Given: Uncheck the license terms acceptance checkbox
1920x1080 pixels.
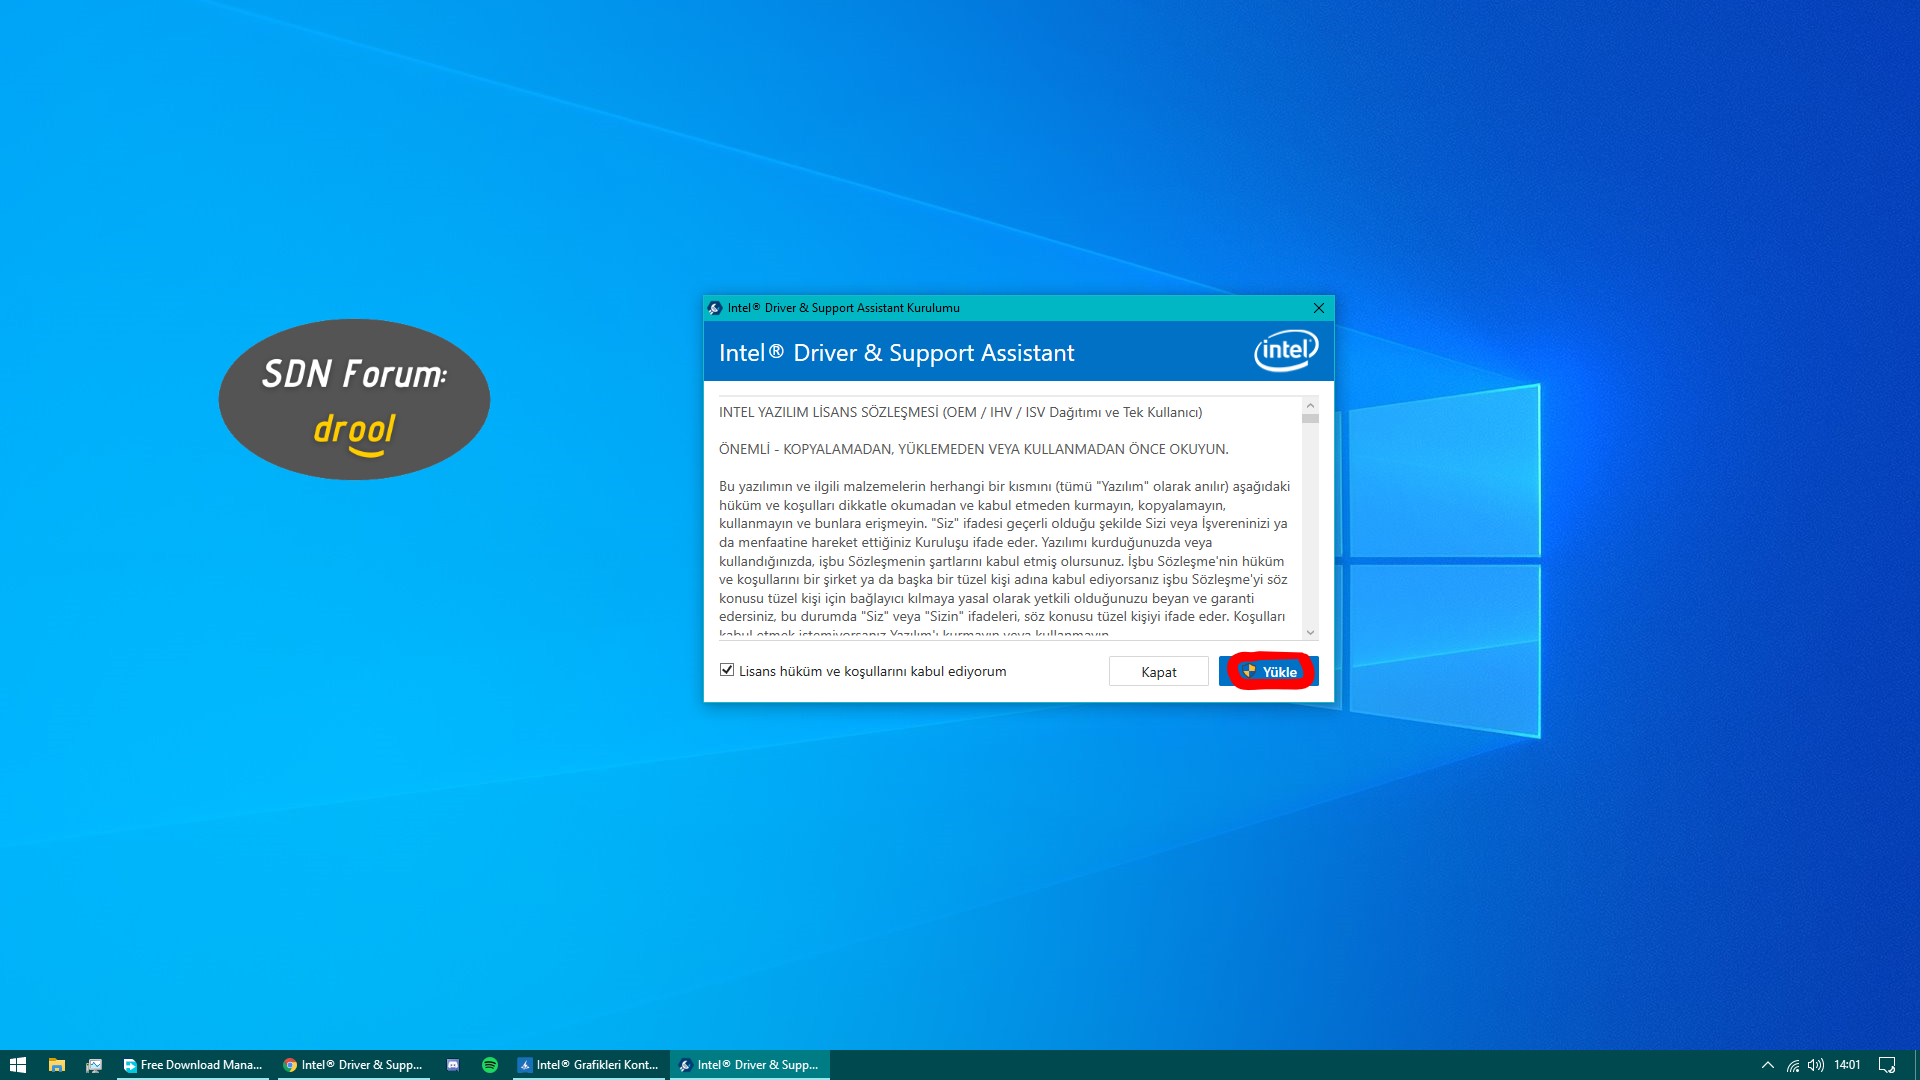Looking at the screenshot, I should coord(727,670).
